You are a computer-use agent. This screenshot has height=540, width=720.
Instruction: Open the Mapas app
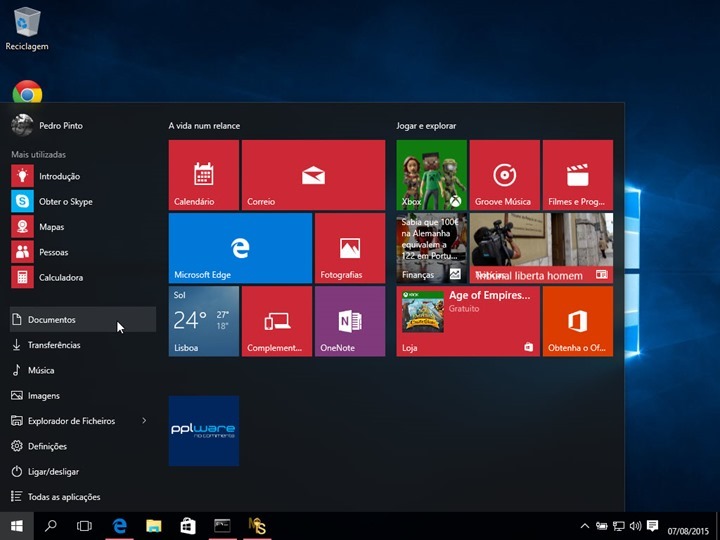pos(83,227)
